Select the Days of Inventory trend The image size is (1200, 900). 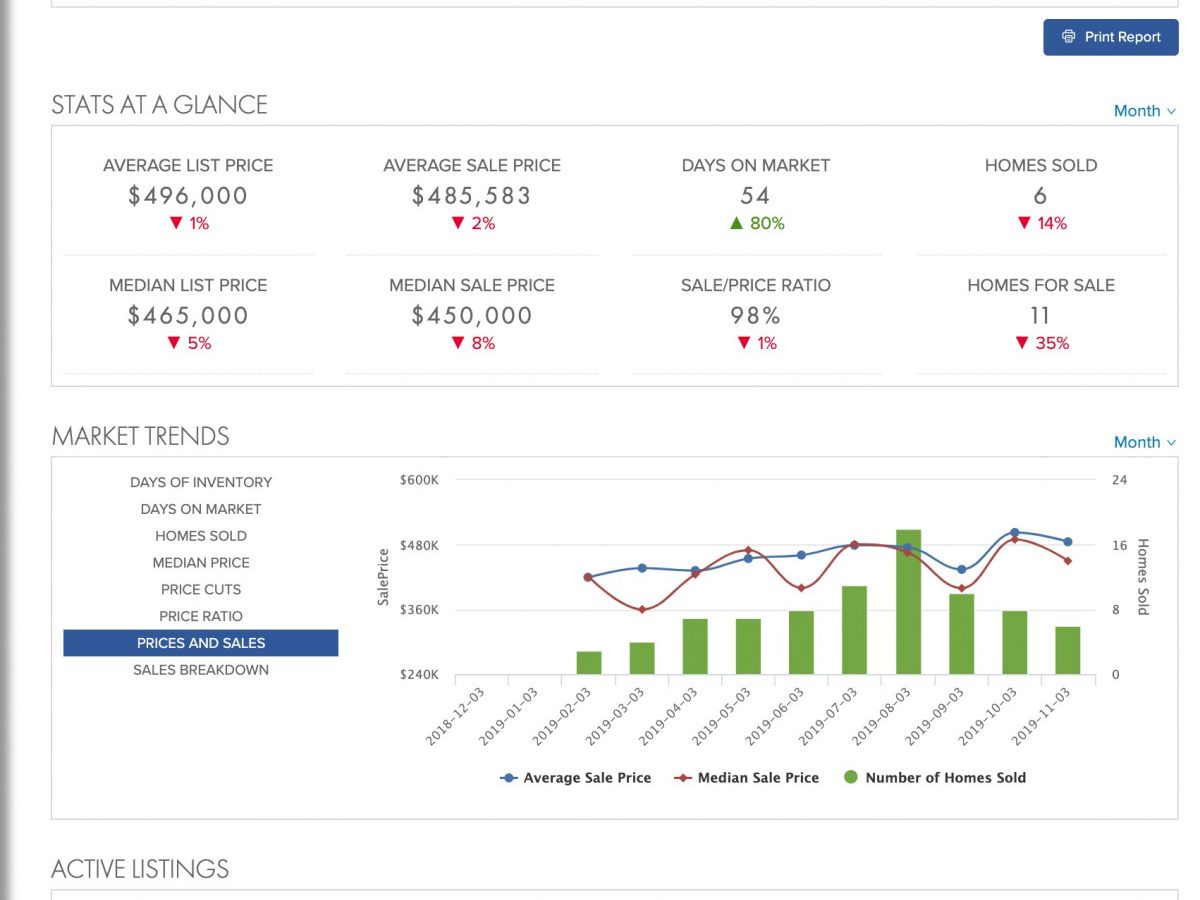[201, 482]
